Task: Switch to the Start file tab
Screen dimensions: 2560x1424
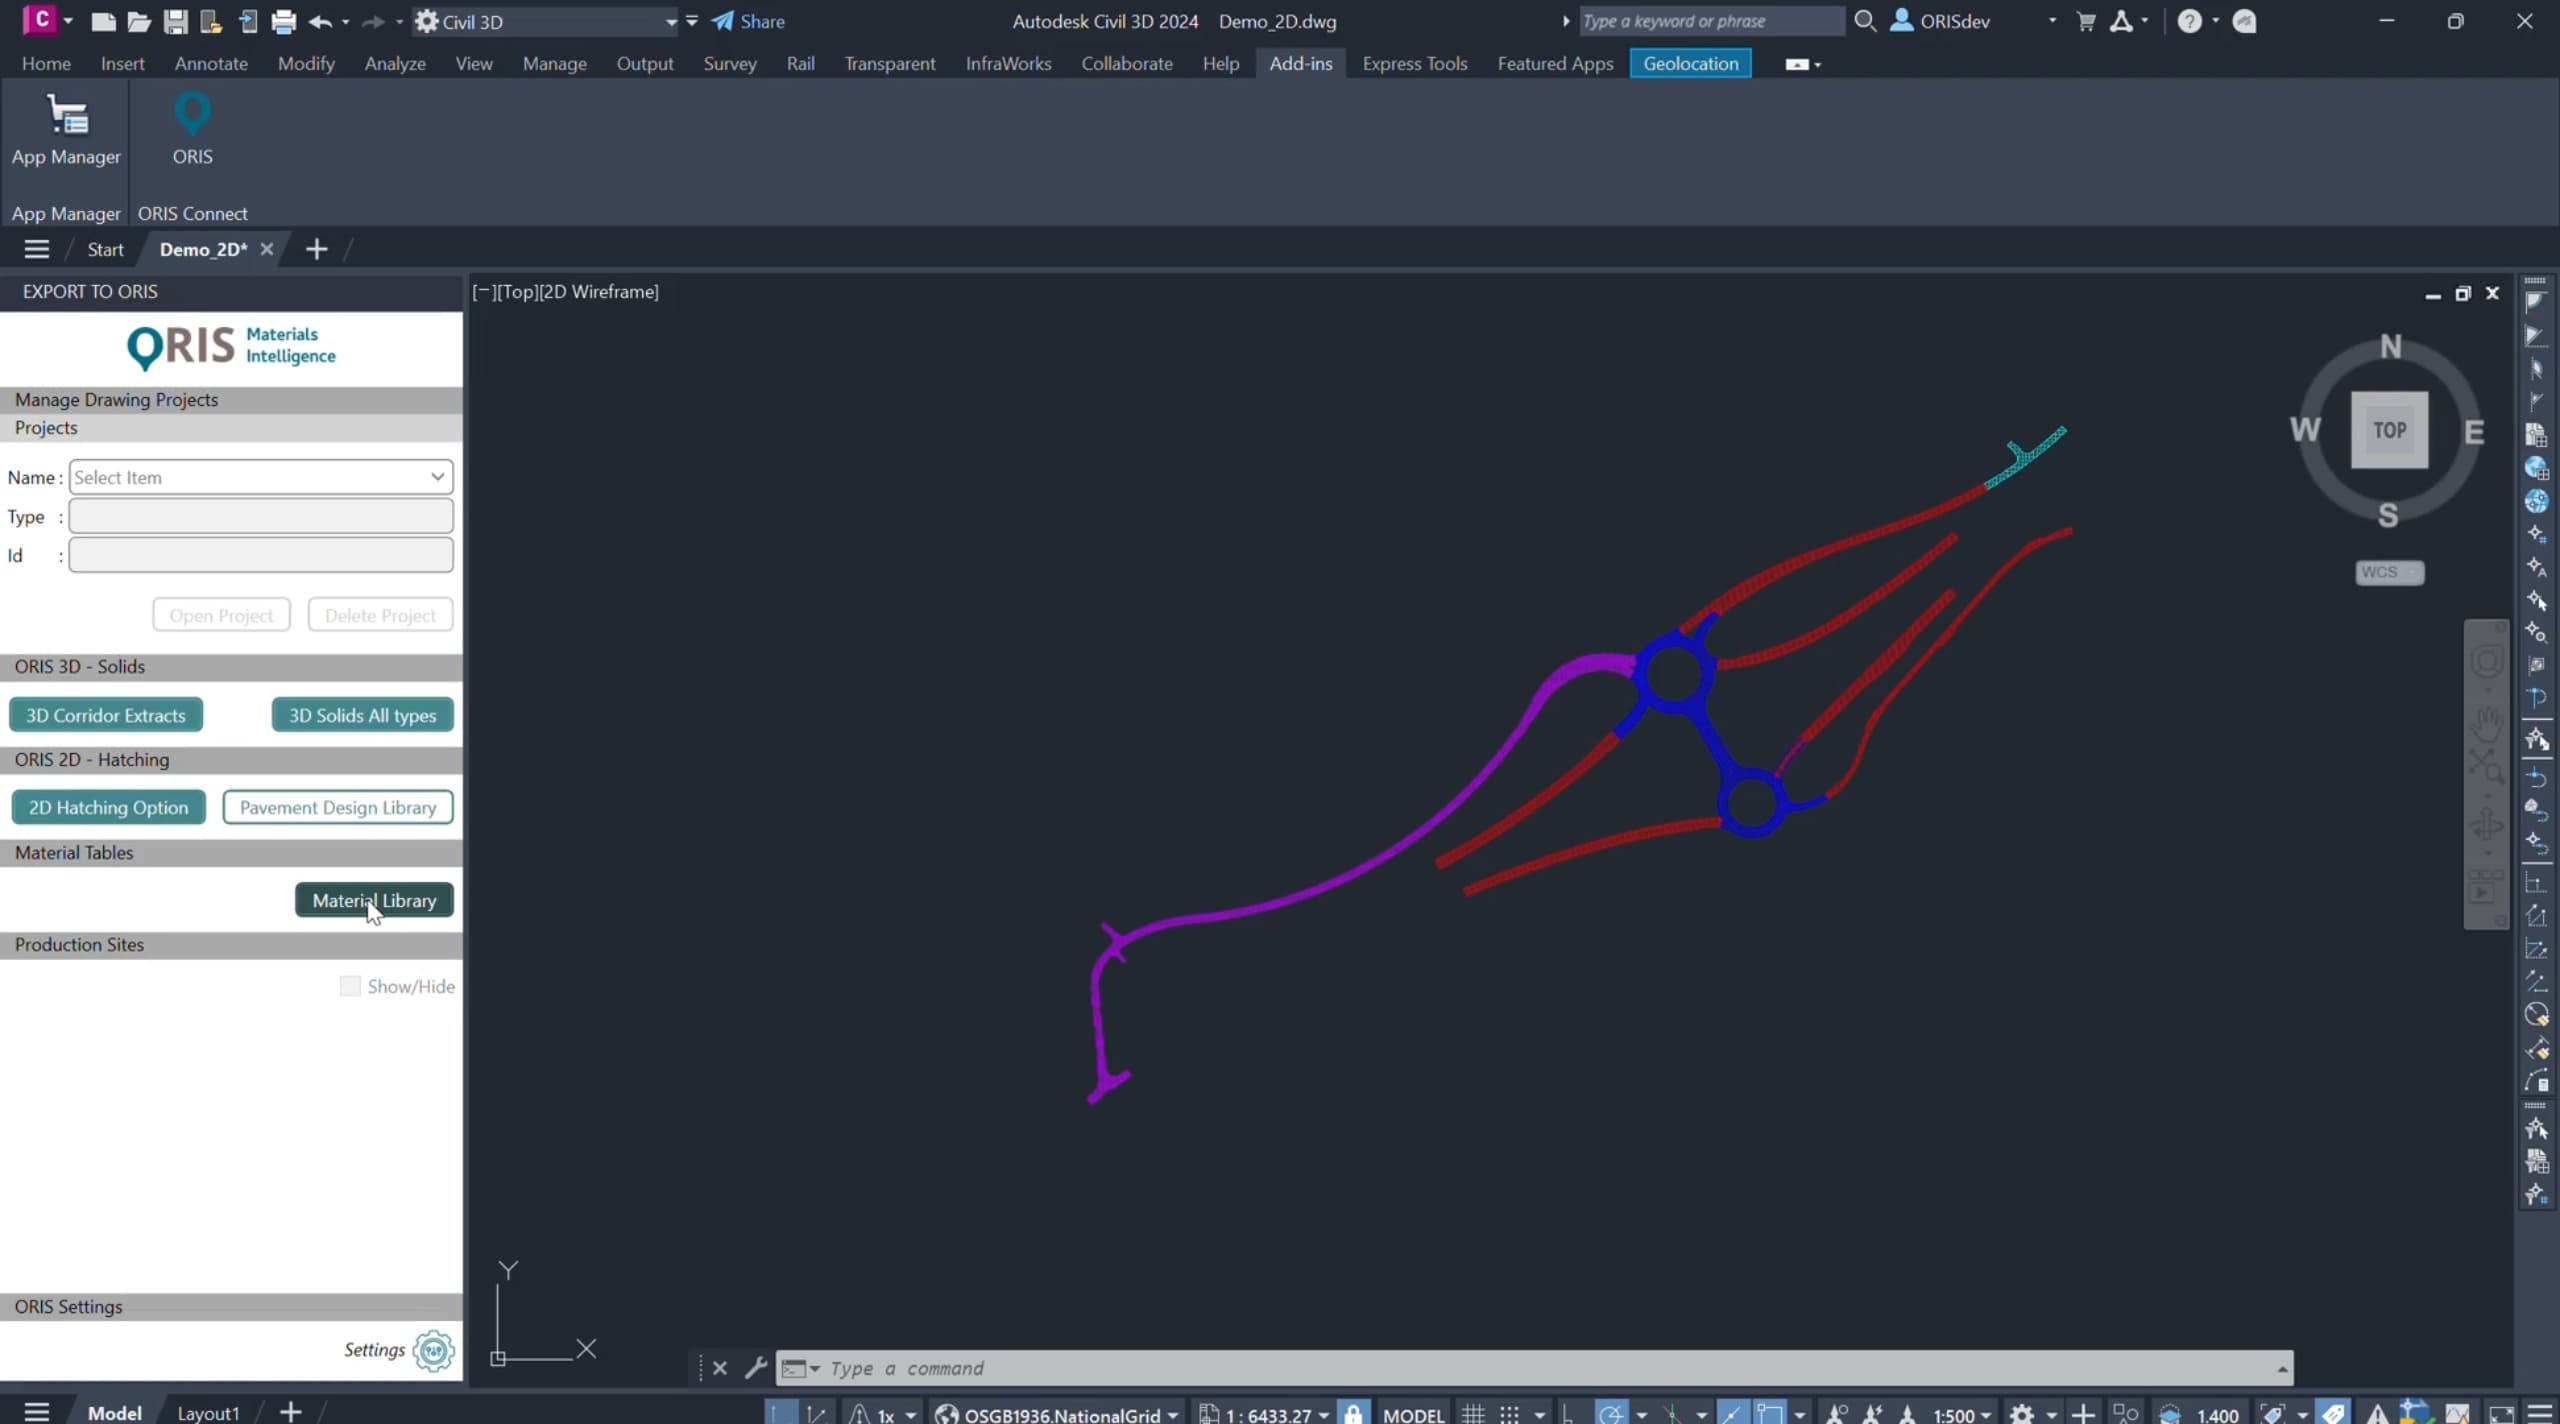Action: point(105,249)
